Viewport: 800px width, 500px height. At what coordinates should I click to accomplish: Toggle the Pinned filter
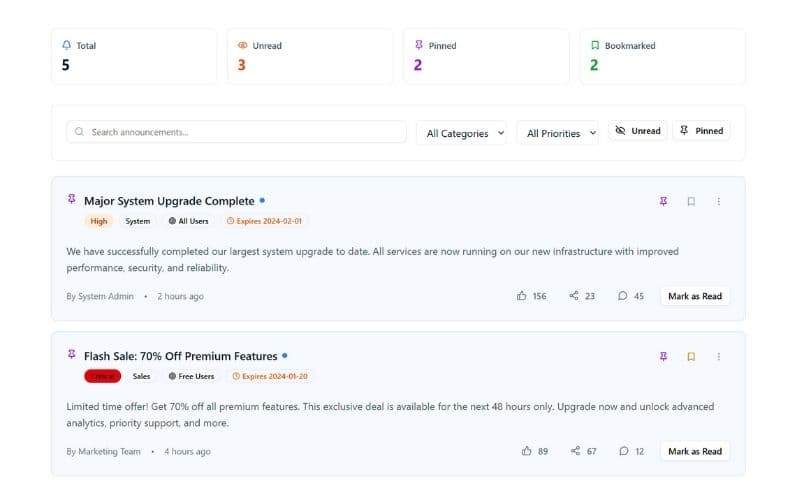(701, 131)
